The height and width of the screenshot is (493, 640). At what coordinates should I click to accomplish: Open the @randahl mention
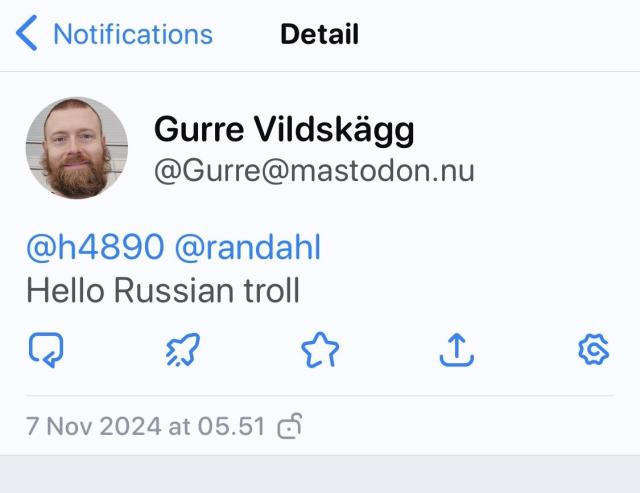click(248, 246)
